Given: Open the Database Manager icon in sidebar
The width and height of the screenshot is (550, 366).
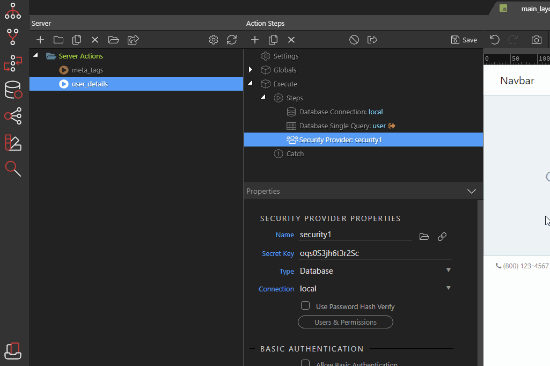Looking at the screenshot, I should (x=13, y=90).
